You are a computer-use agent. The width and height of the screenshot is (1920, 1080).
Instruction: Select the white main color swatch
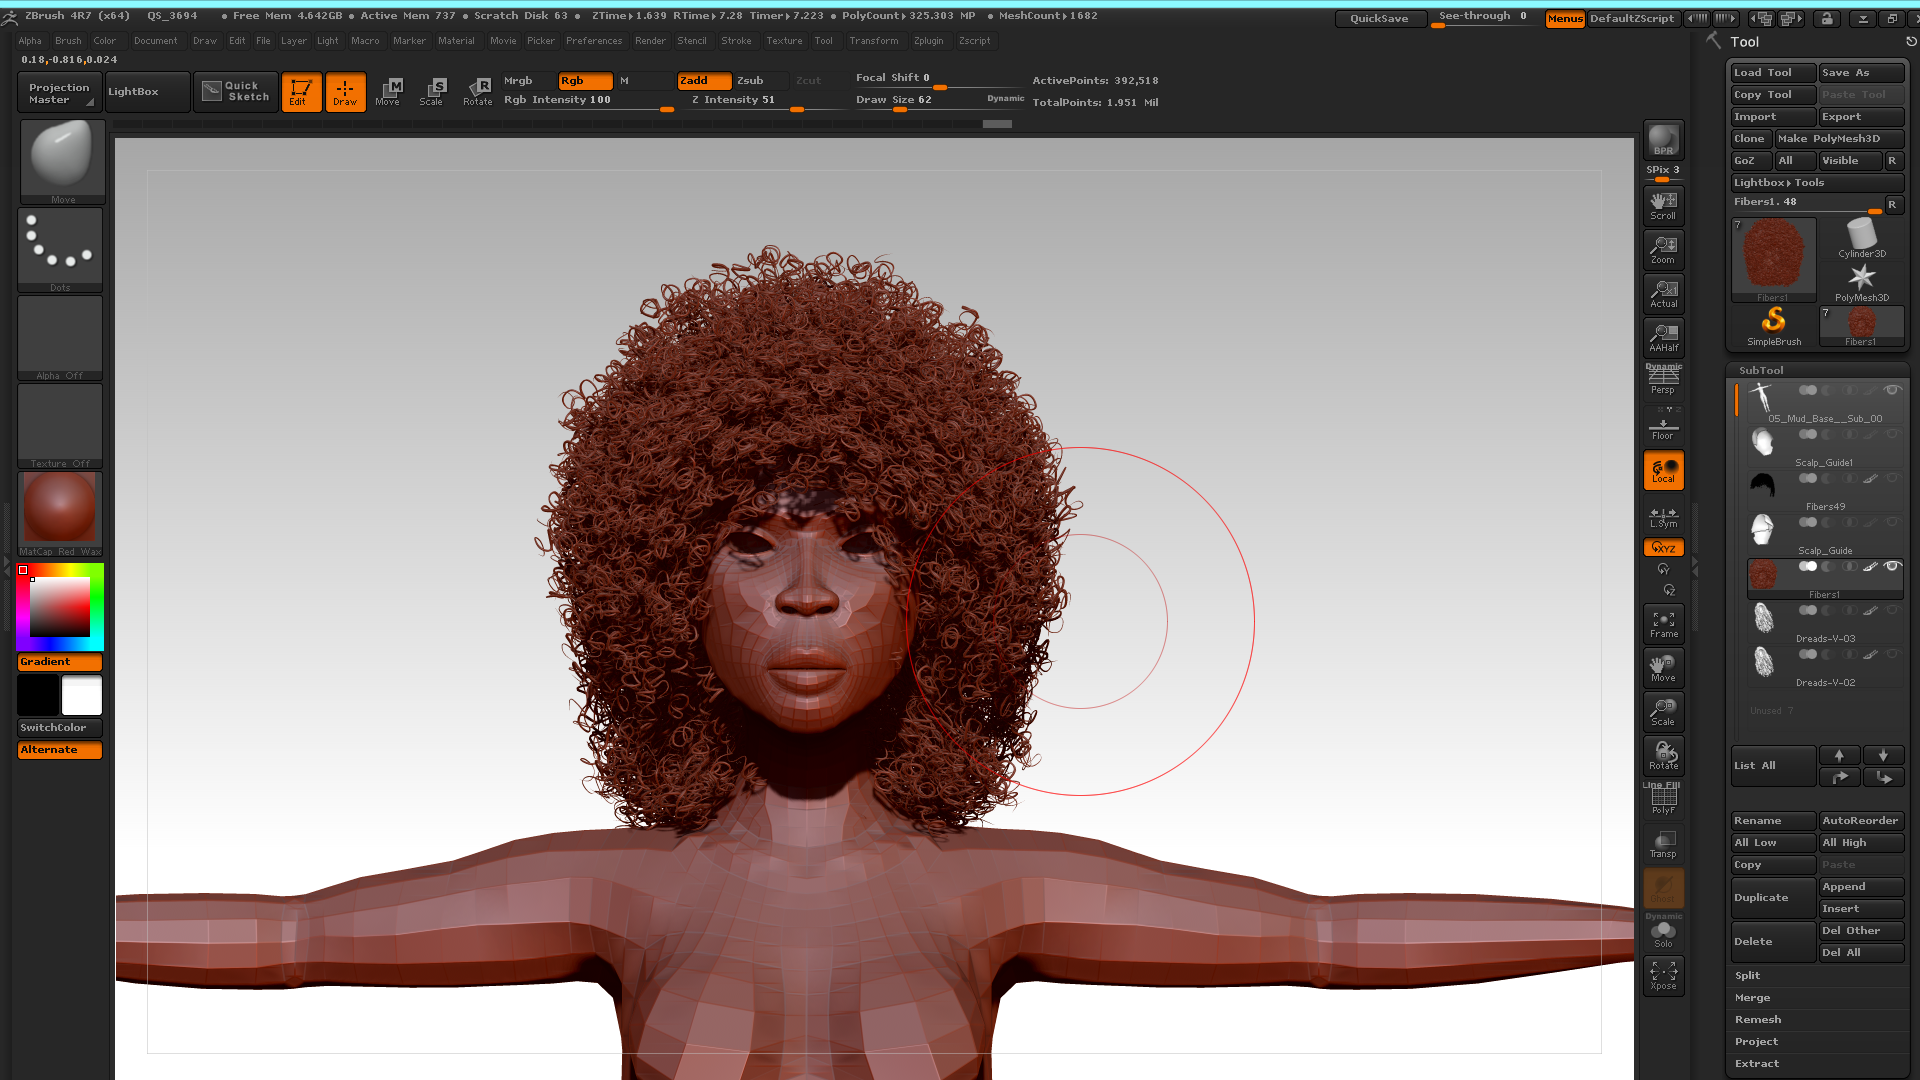[x=82, y=695]
